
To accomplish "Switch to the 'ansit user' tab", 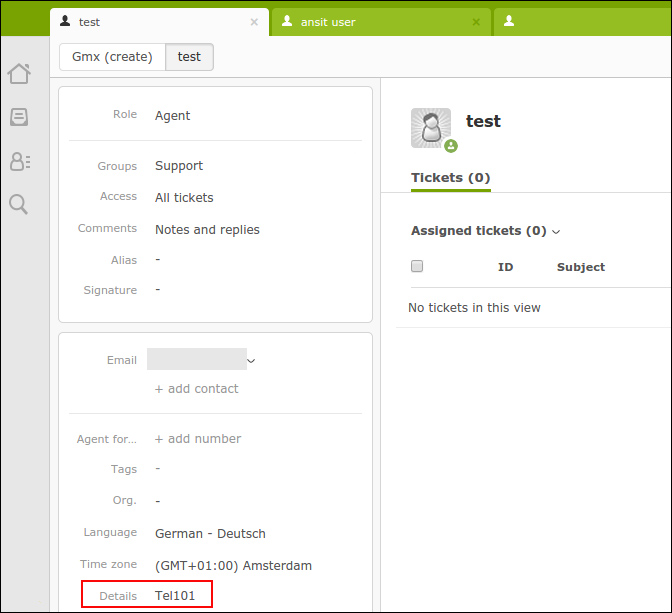I will coord(381,22).
